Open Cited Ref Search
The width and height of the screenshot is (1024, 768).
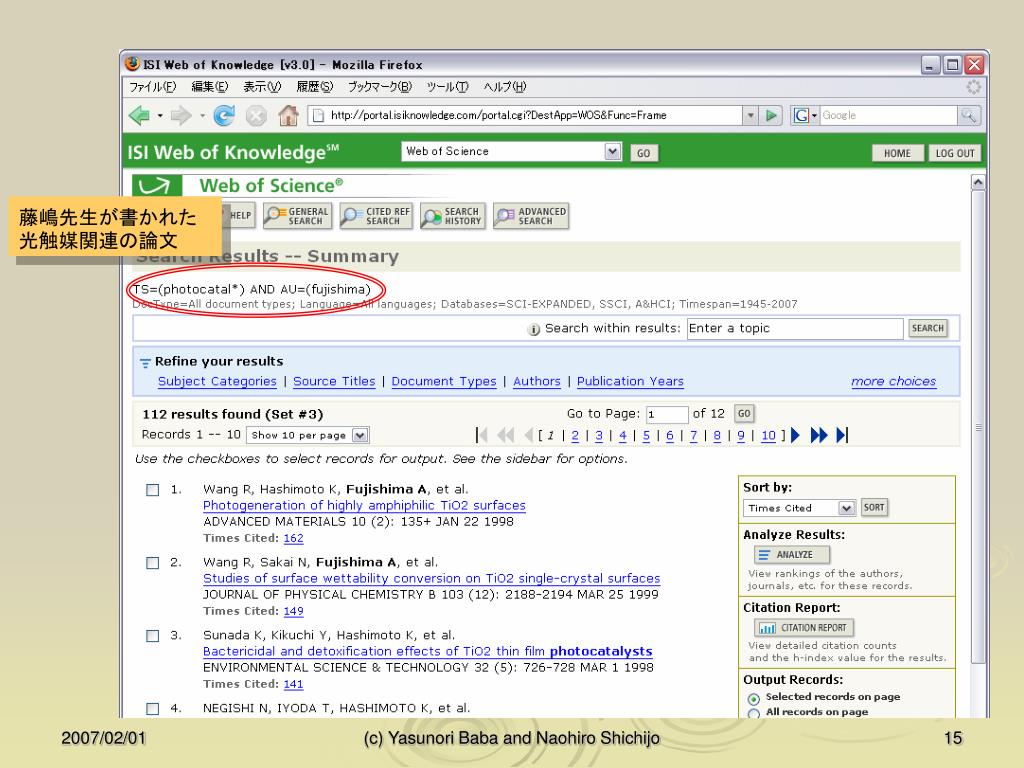376,216
